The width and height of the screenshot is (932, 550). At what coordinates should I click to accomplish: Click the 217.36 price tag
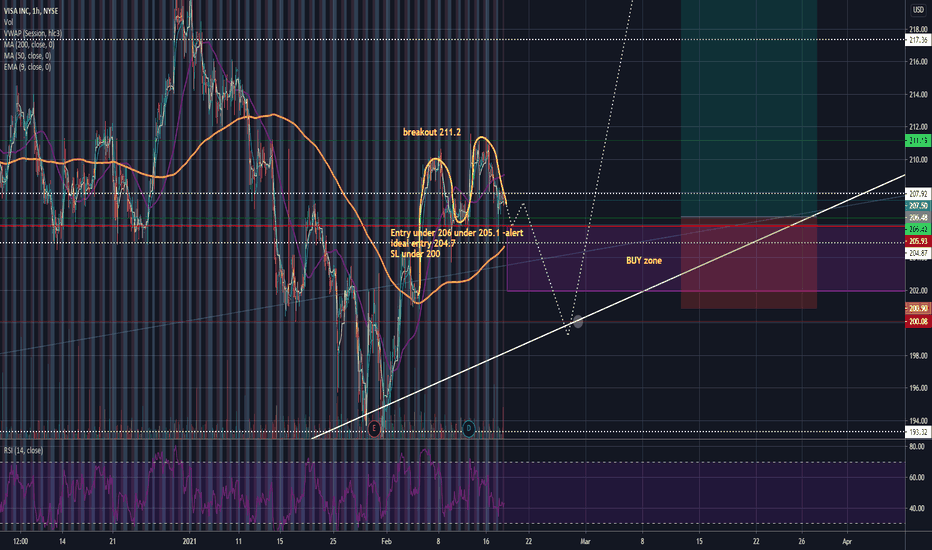pos(918,40)
